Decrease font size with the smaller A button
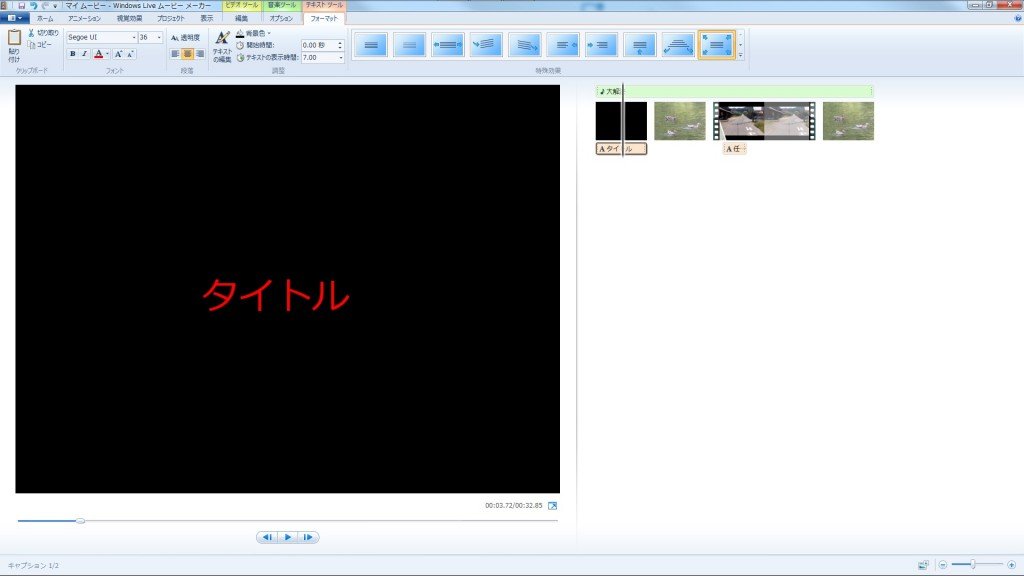 point(130,54)
